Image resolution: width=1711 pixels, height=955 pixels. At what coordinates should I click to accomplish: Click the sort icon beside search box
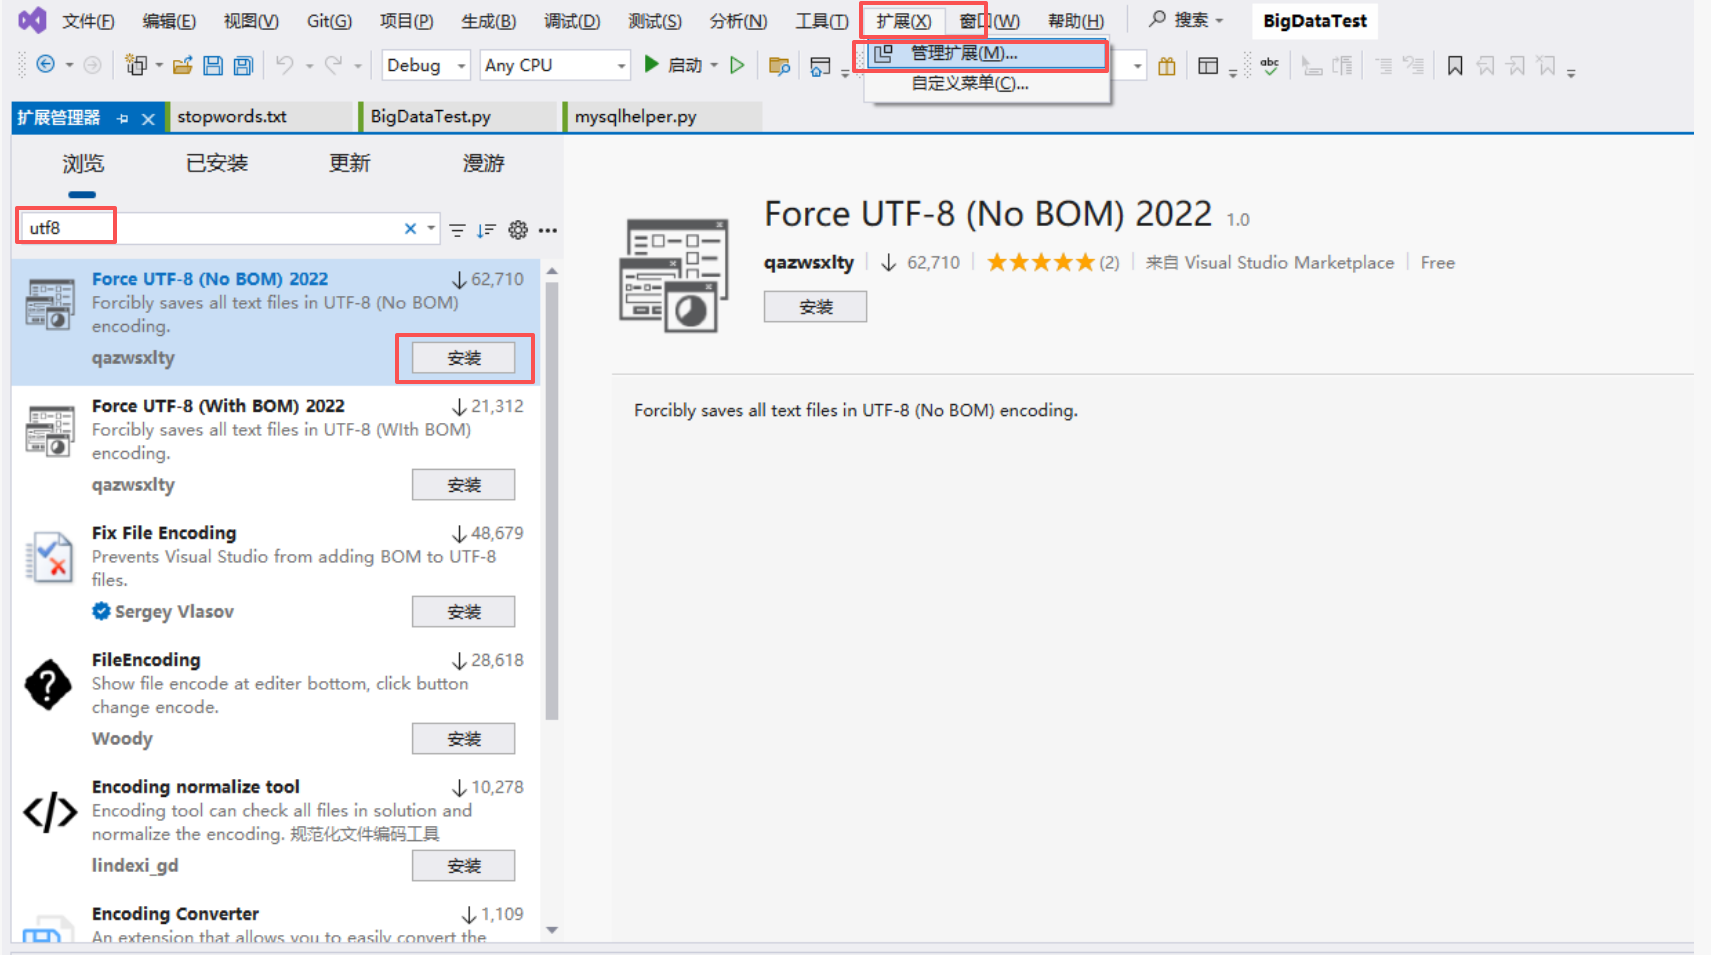[x=487, y=230]
